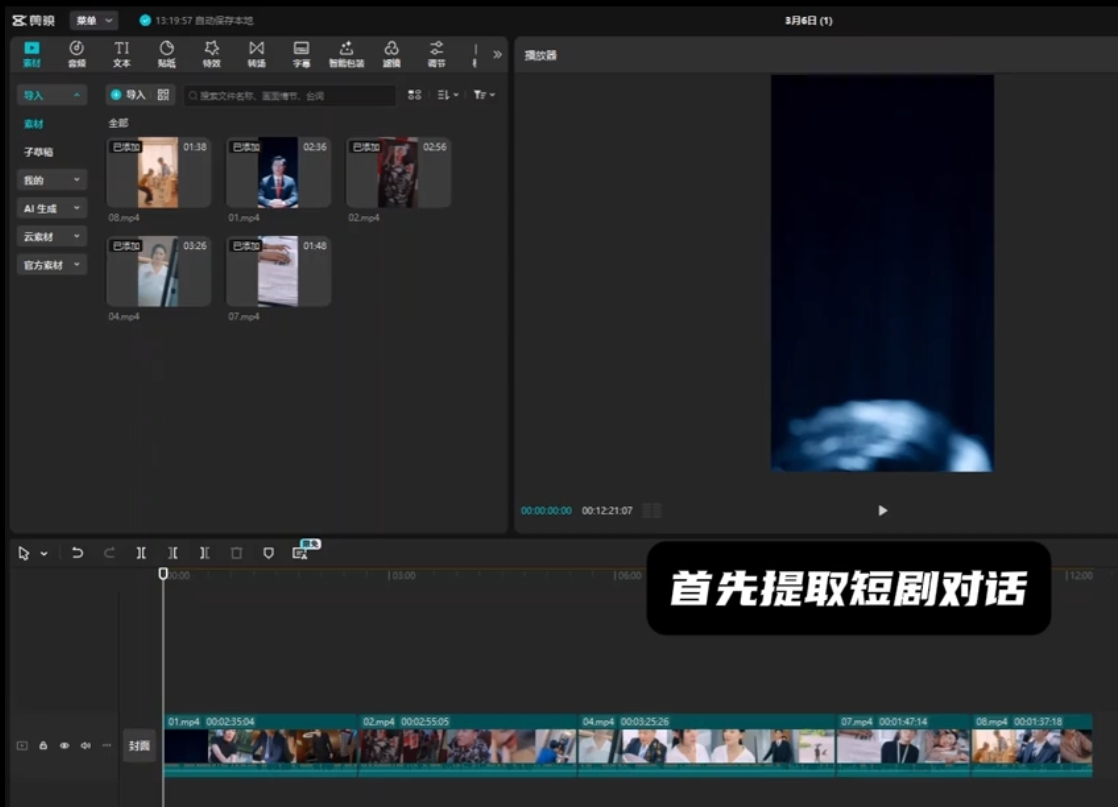
Task: Open the 转场 transitions panel
Action: (256, 53)
